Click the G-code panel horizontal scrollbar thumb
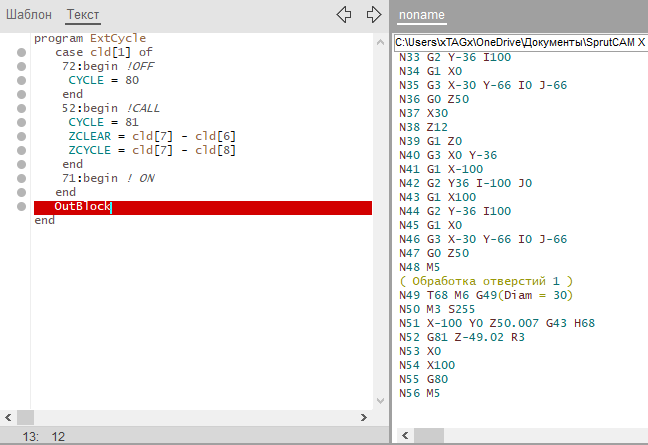This screenshot has width=648, height=445. coord(430,436)
